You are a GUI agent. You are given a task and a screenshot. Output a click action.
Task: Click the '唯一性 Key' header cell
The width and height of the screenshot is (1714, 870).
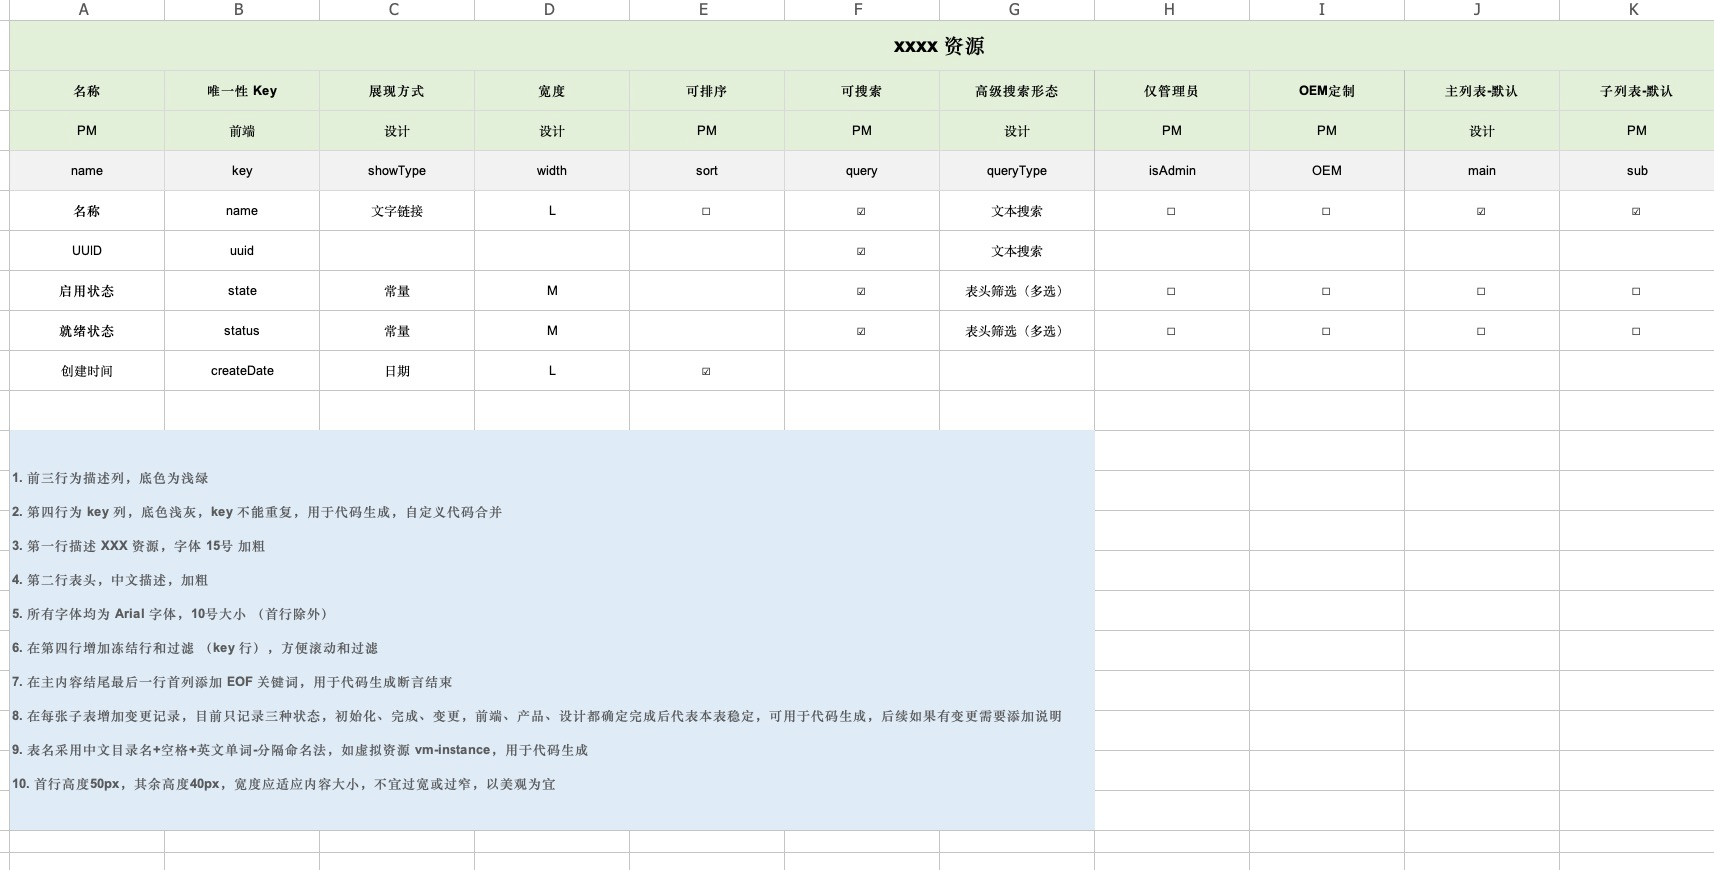(242, 91)
